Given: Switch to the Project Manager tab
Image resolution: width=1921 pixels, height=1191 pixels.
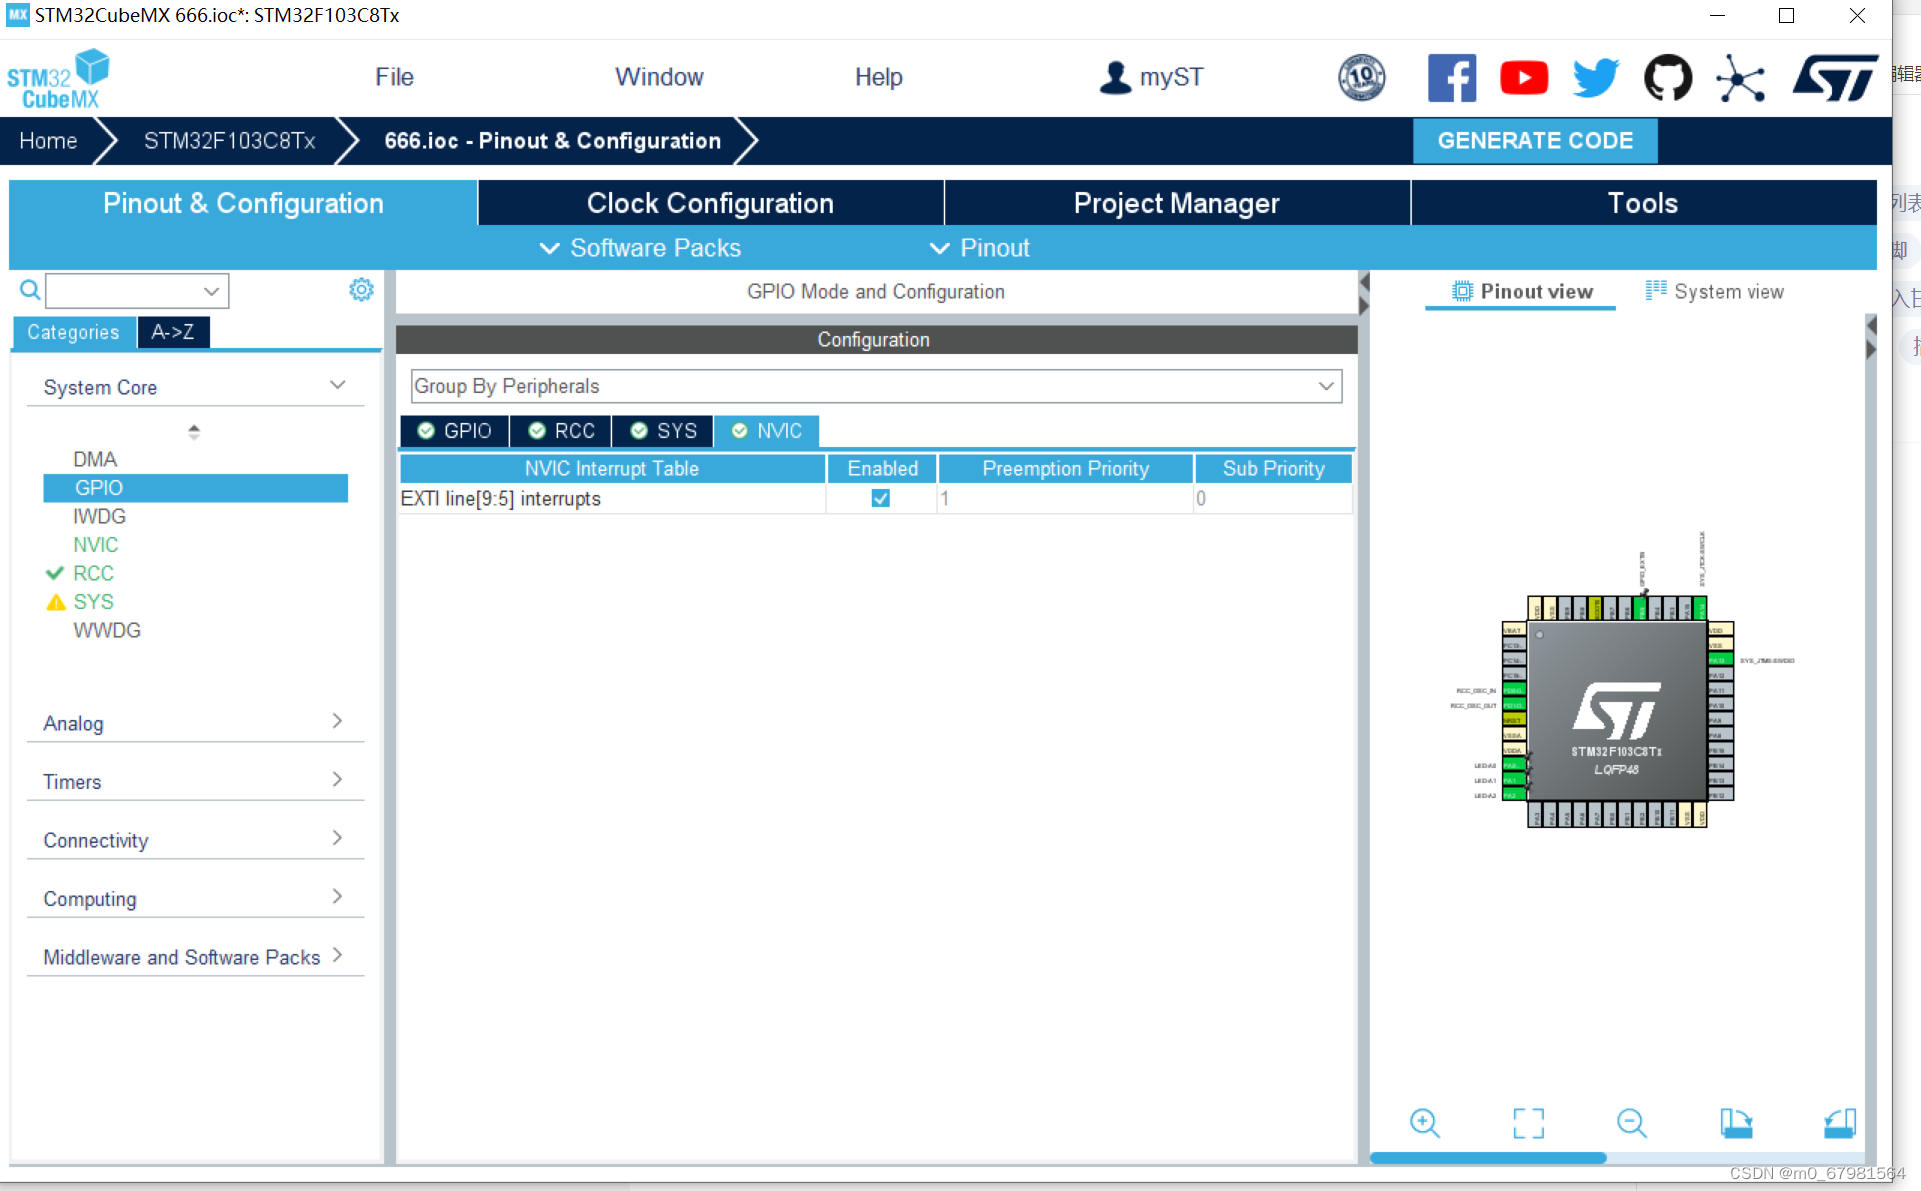Looking at the screenshot, I should (x=1176, y=203).
